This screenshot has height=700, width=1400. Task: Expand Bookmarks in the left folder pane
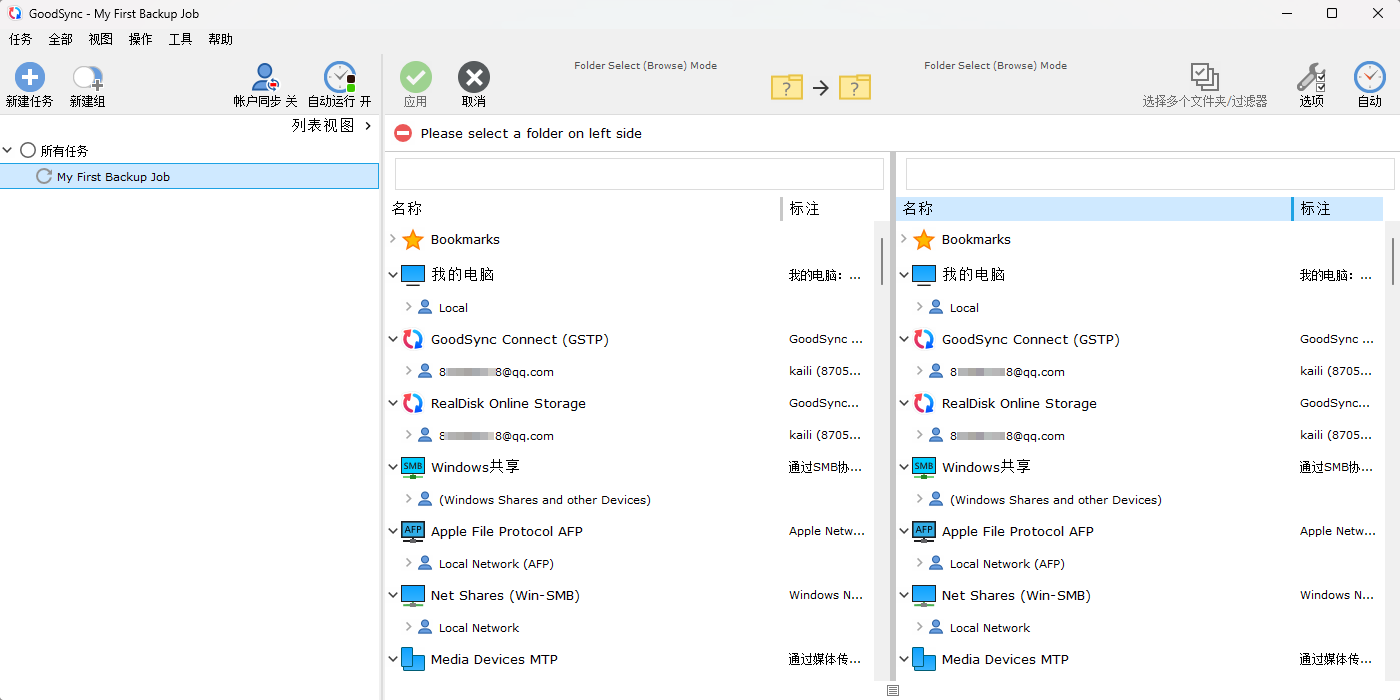(393, 239)
